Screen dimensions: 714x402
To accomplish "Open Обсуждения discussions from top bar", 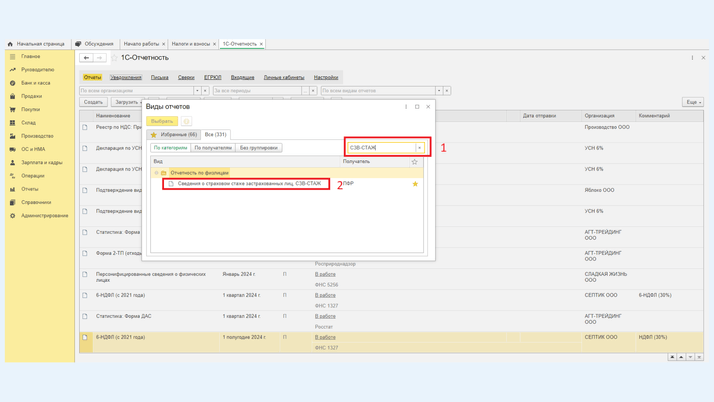I will (95, 44).
